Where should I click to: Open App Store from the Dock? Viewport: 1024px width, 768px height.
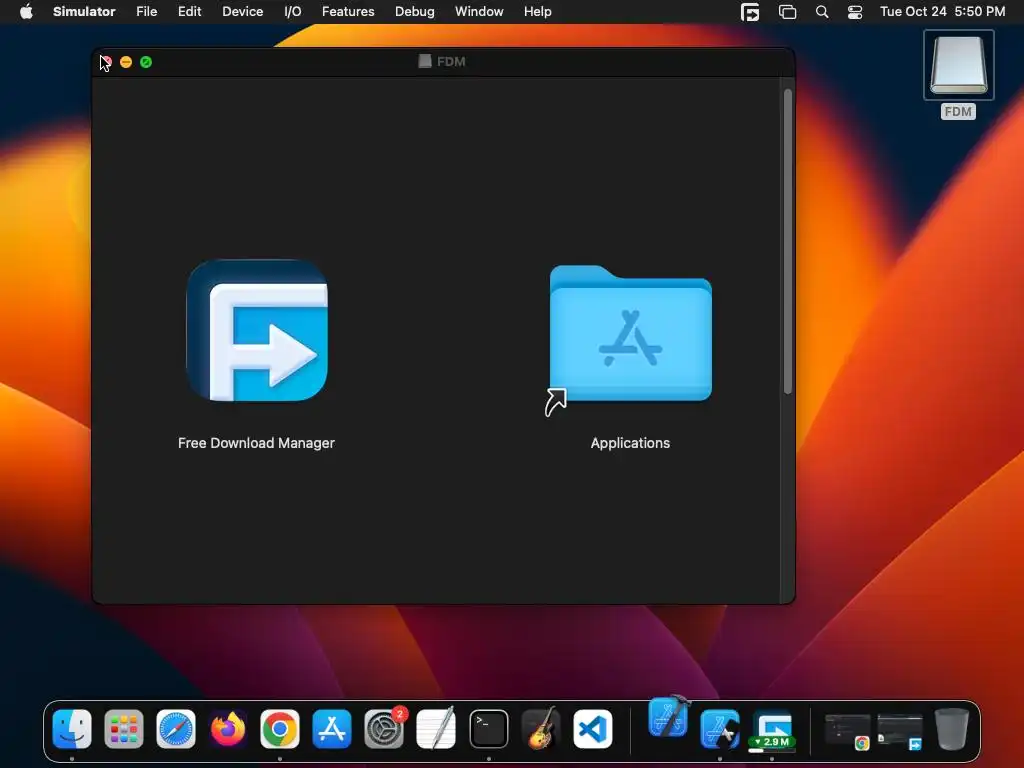pyautogui.click(x=332, y=729)
